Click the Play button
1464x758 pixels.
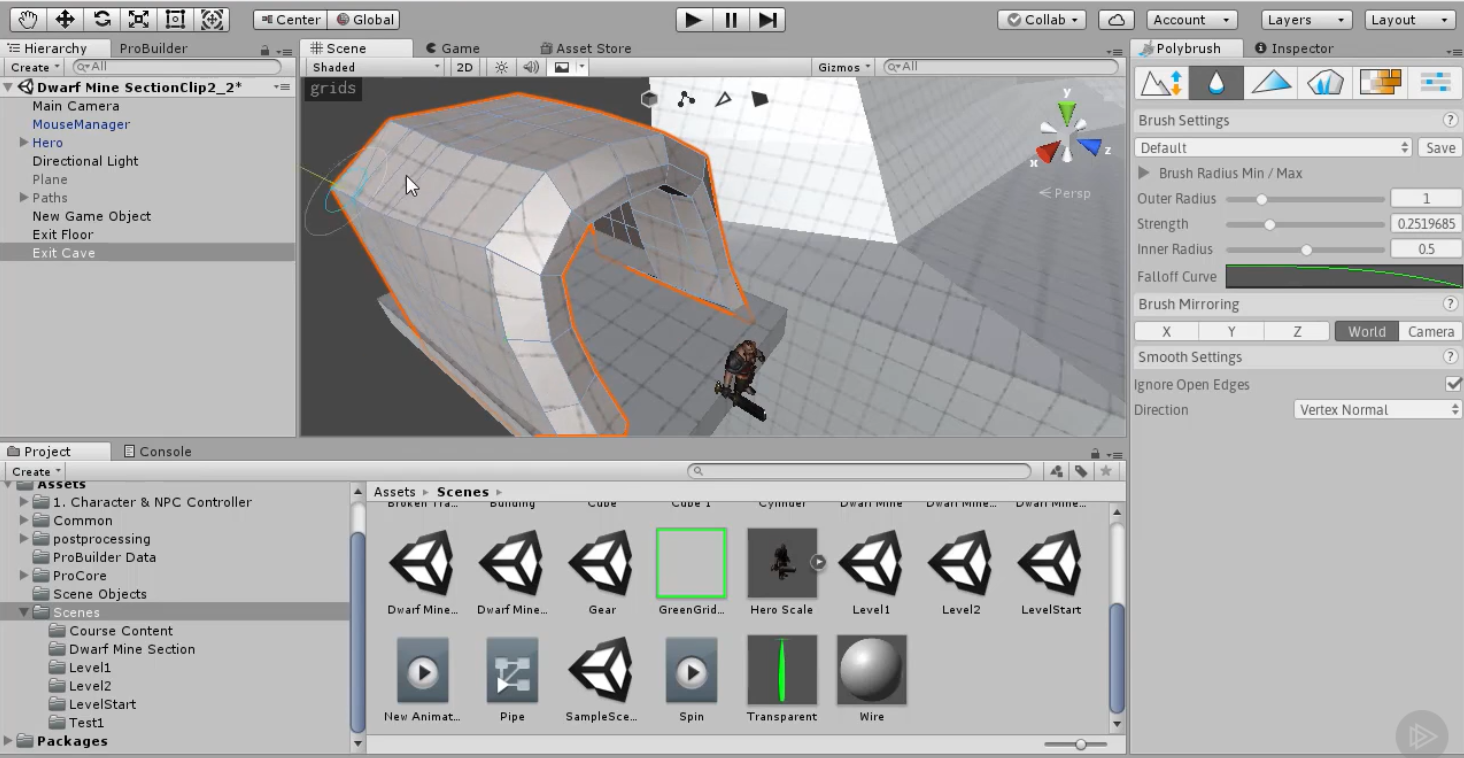click(693, 20)
